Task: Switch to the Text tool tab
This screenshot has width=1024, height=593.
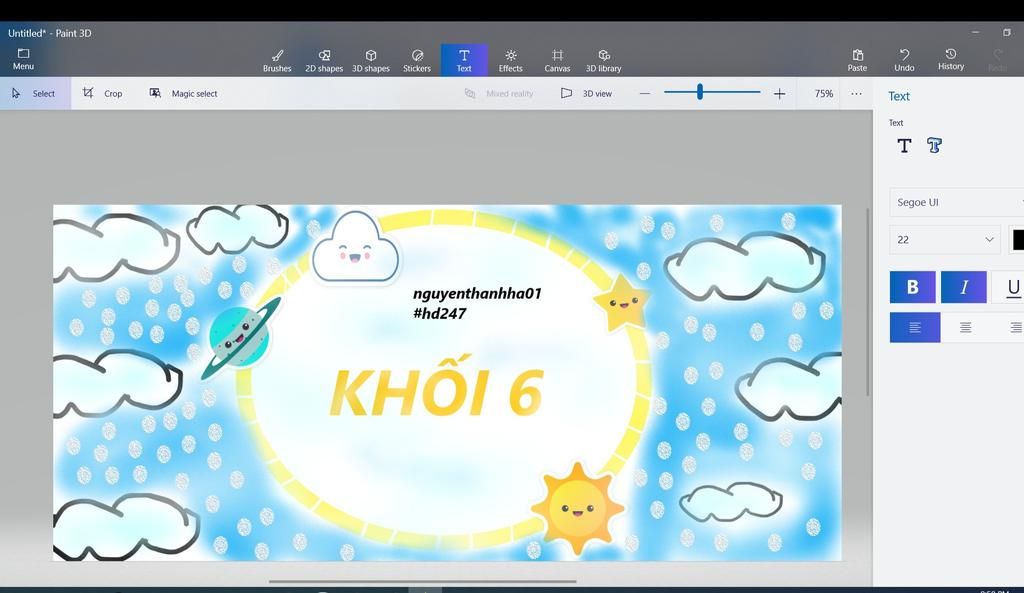Action: pyautogui.click(x=464, y=60)
